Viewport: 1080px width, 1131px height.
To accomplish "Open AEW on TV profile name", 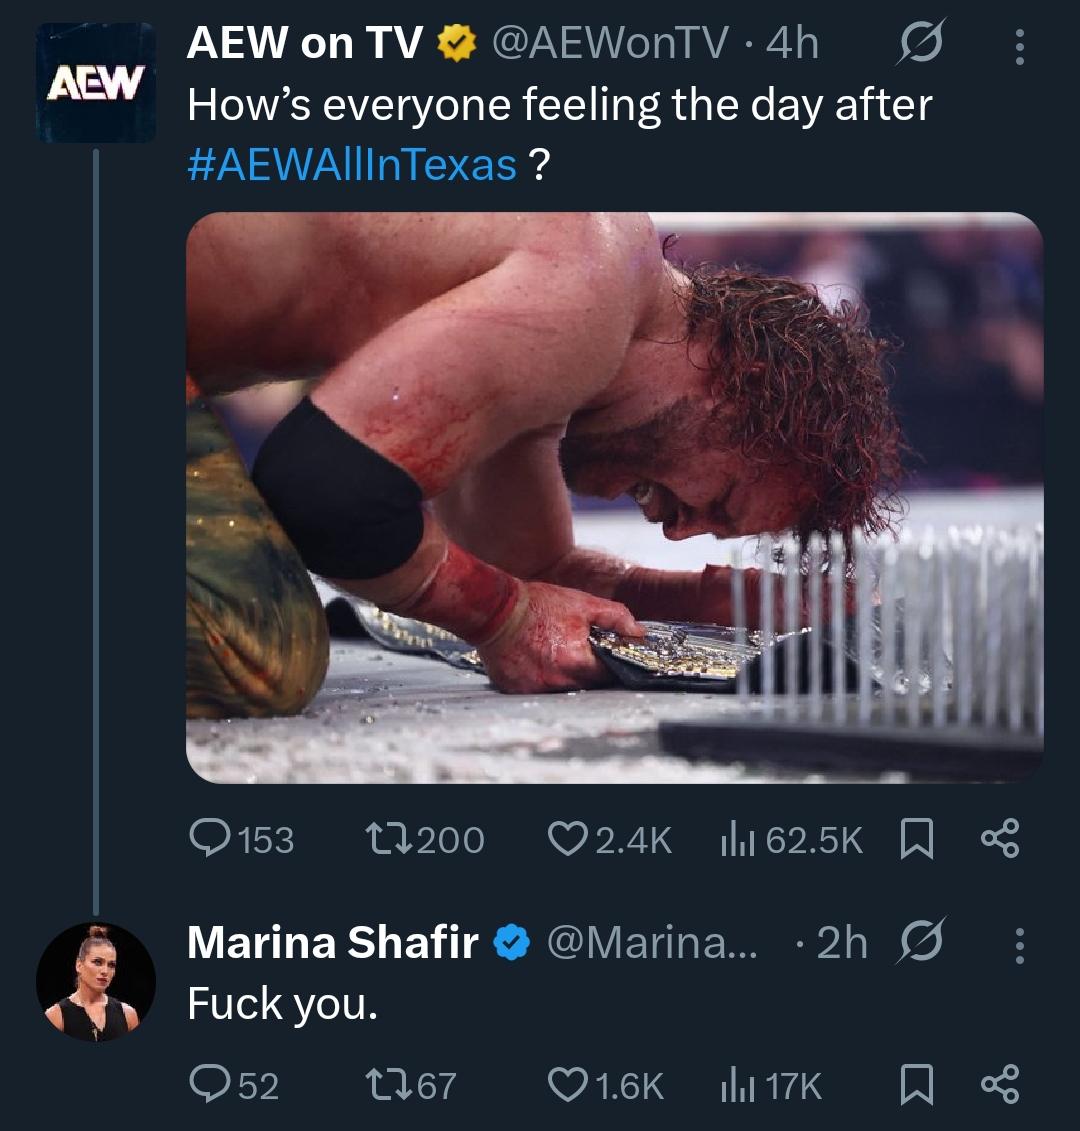I will click(x=304, y=42).
